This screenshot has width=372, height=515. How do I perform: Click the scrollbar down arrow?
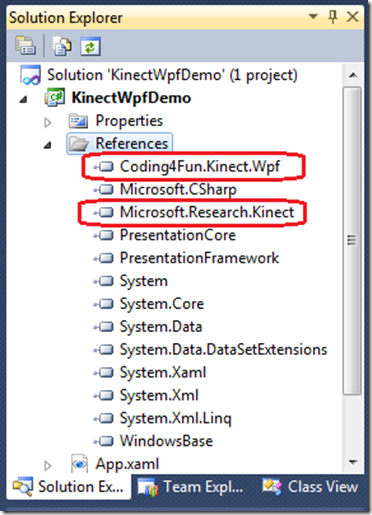tap(353, 462)
